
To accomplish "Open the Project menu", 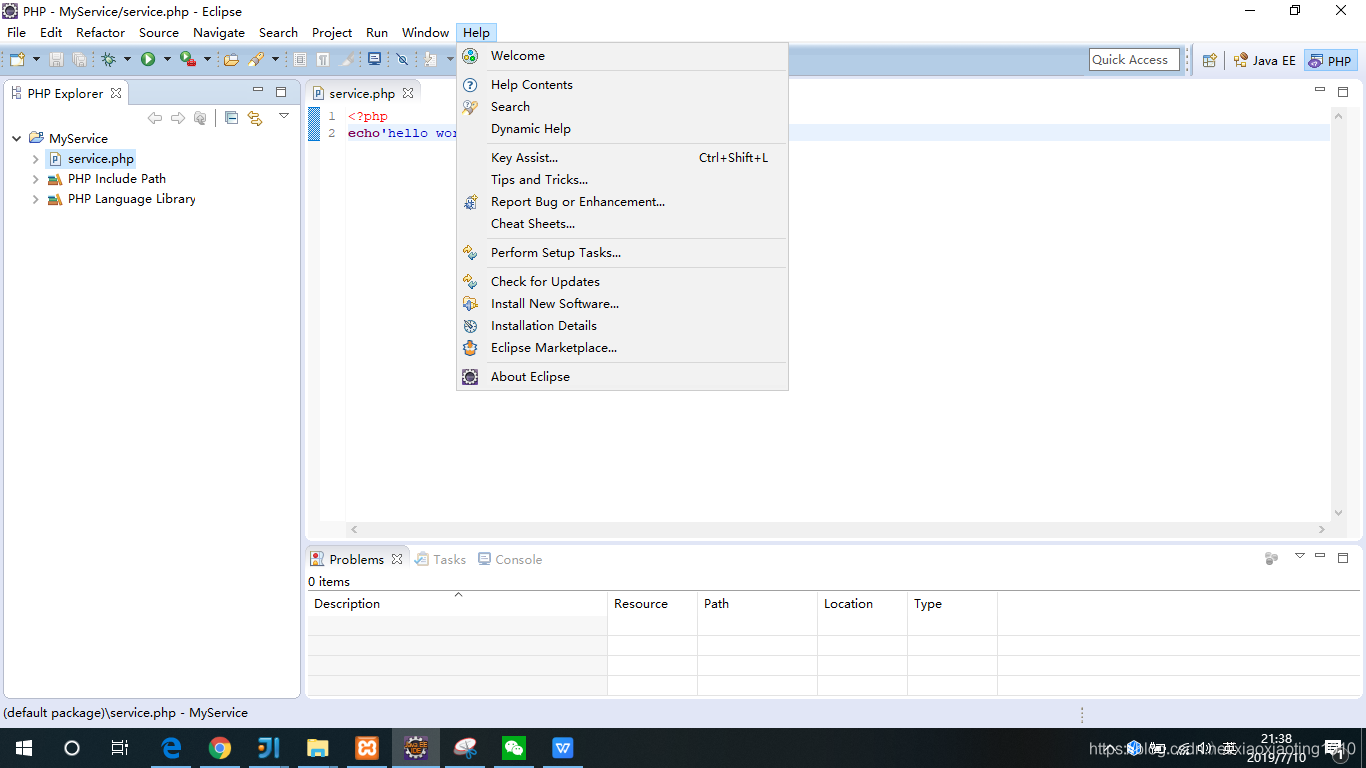I will tap(332, 32).
